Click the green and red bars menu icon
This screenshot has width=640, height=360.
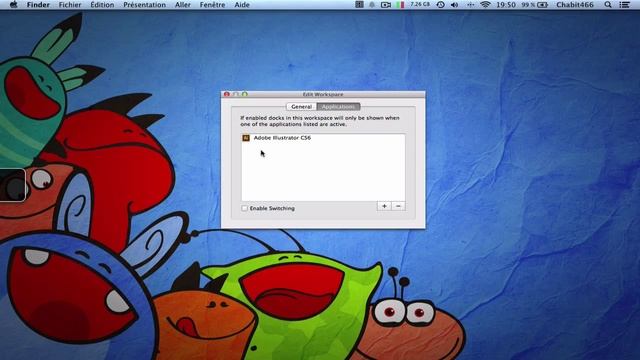400,5
